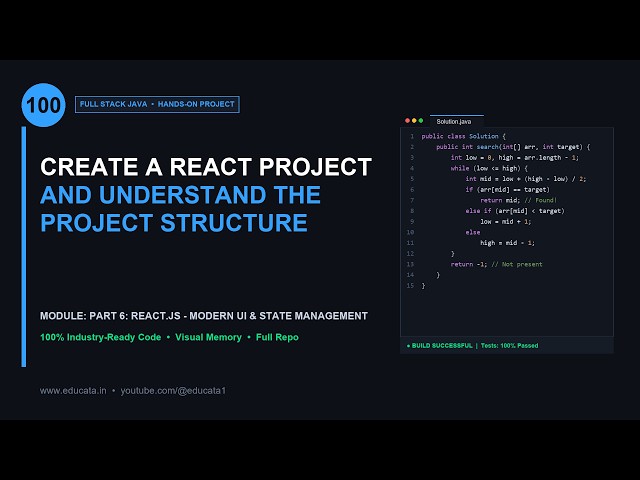
Task: Click the 'Full Repo' text
Action: coord(277,337)
